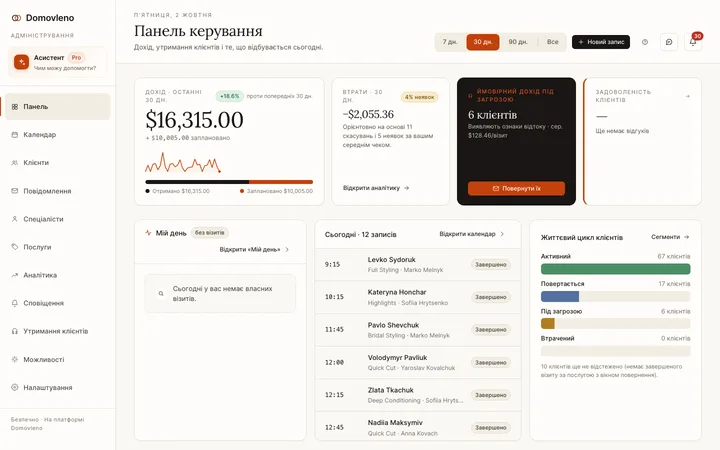Click the $16,315.00 revenue amount
The height and width of the screenshot is (450, 720).
pyautogui.click(x=194, y=120)
